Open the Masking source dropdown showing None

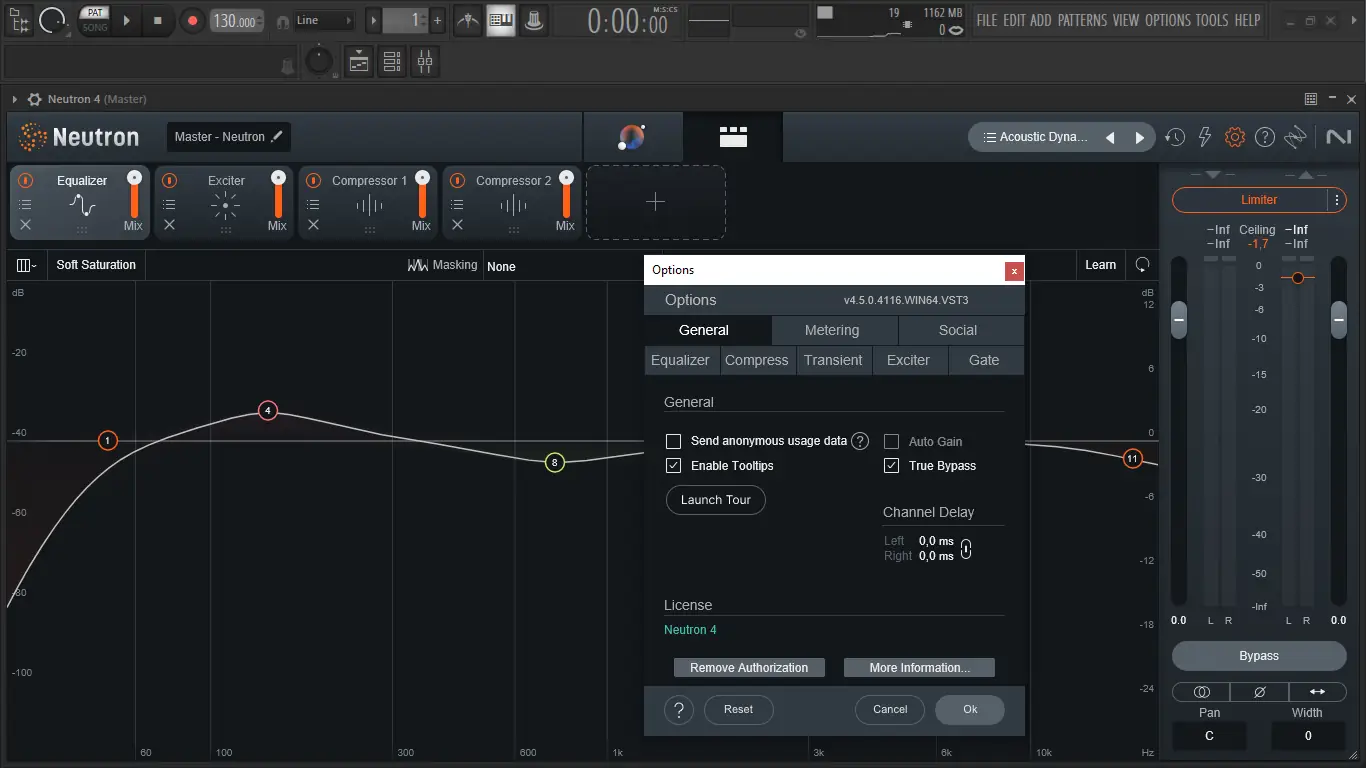[x=501, y=266]
